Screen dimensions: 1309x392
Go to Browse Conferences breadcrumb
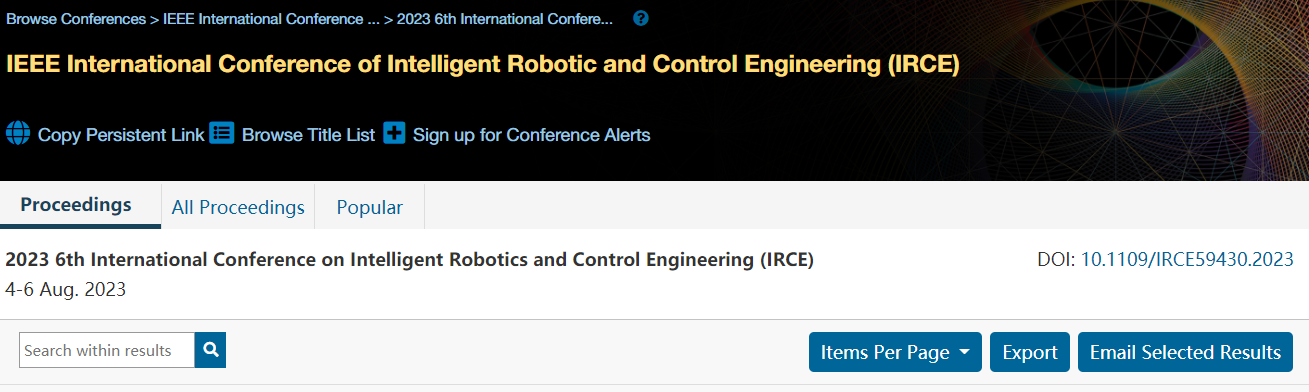pos(76,19)
